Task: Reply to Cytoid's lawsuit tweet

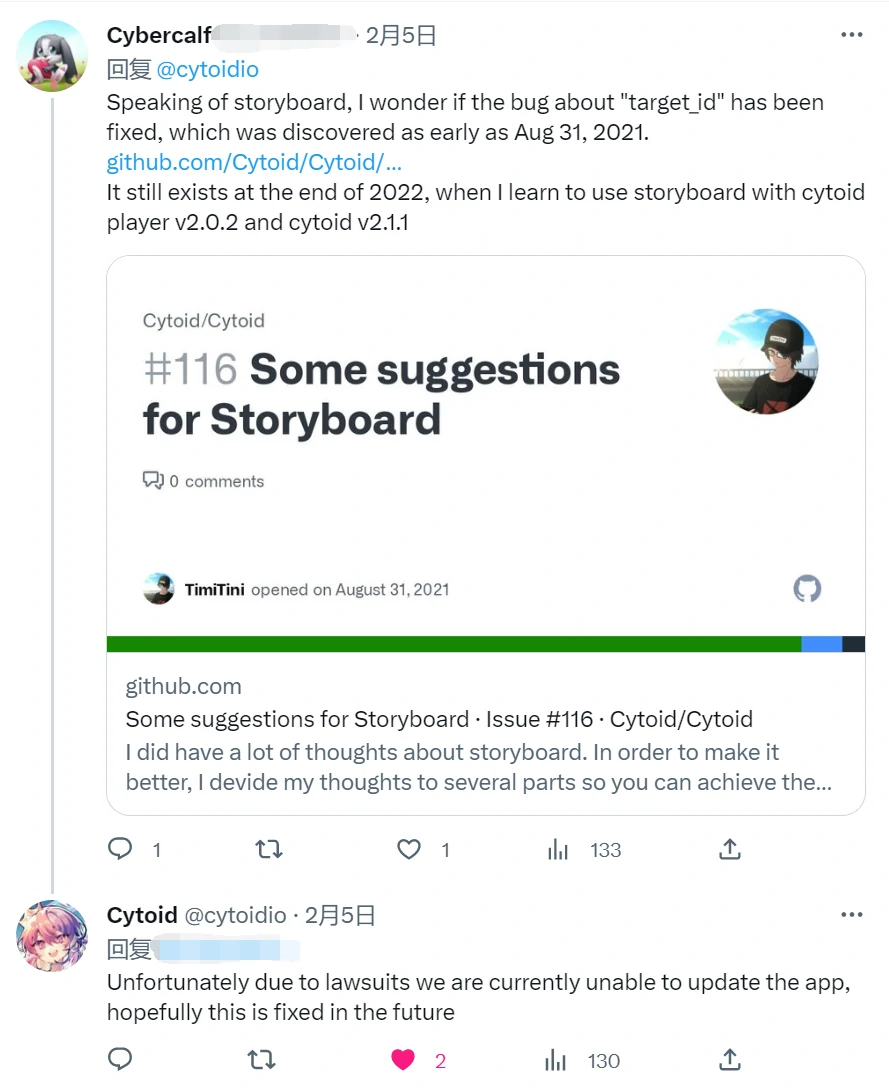Action: (x=120, y=1060)
